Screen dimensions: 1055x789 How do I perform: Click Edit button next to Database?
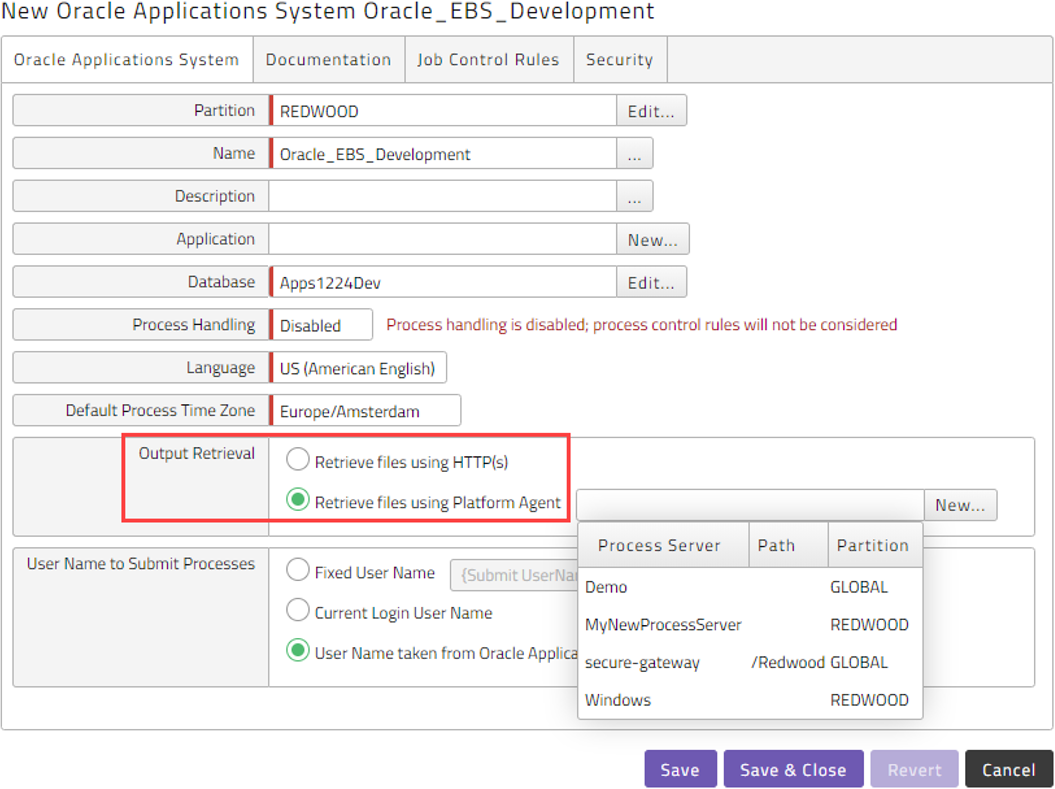(651, 283)
